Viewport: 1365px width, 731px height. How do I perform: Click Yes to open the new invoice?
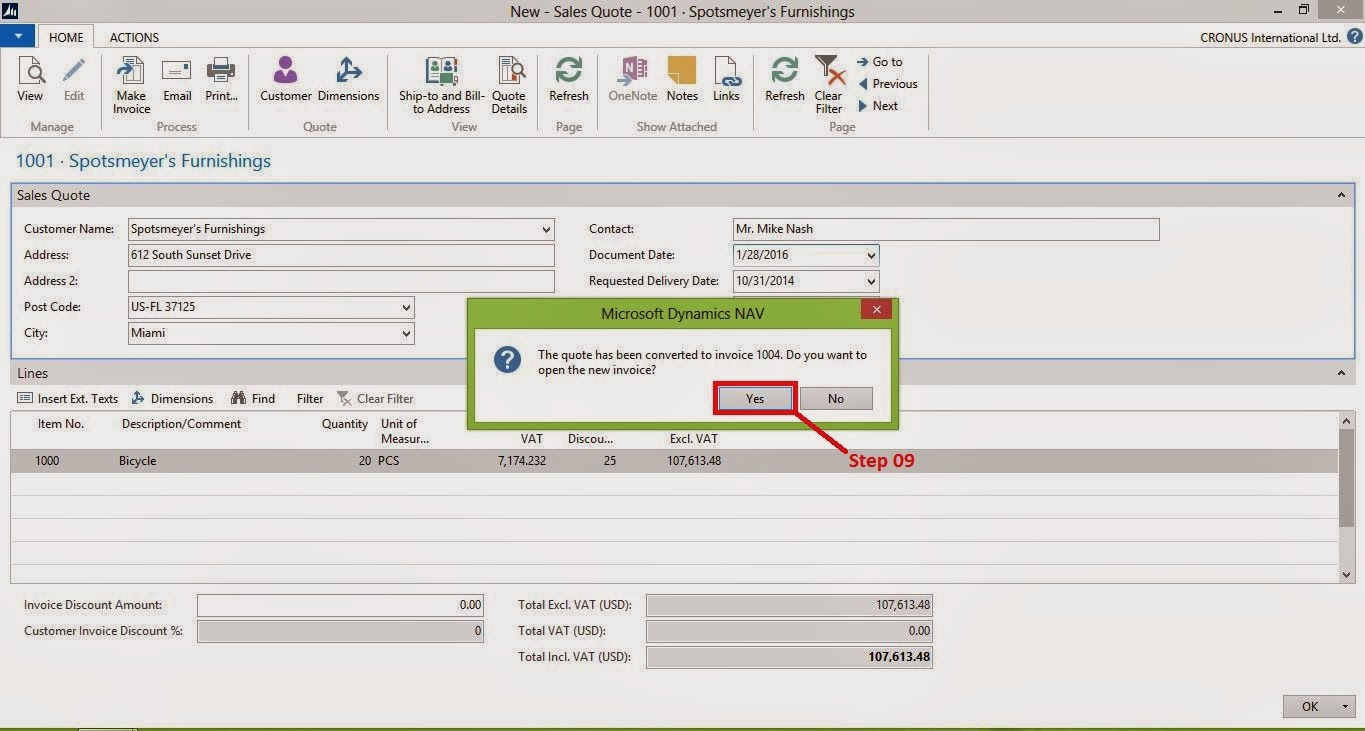tap(755, 398)
